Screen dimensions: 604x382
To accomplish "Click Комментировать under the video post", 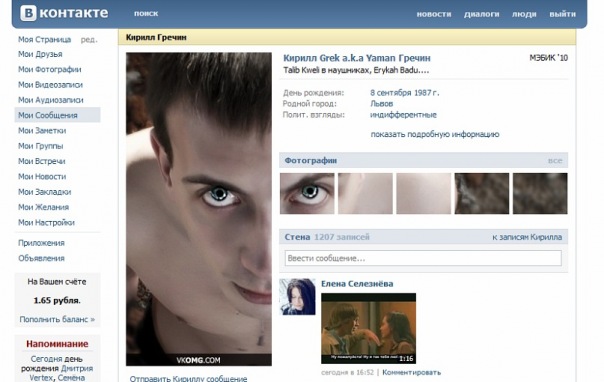I will 411,372.
